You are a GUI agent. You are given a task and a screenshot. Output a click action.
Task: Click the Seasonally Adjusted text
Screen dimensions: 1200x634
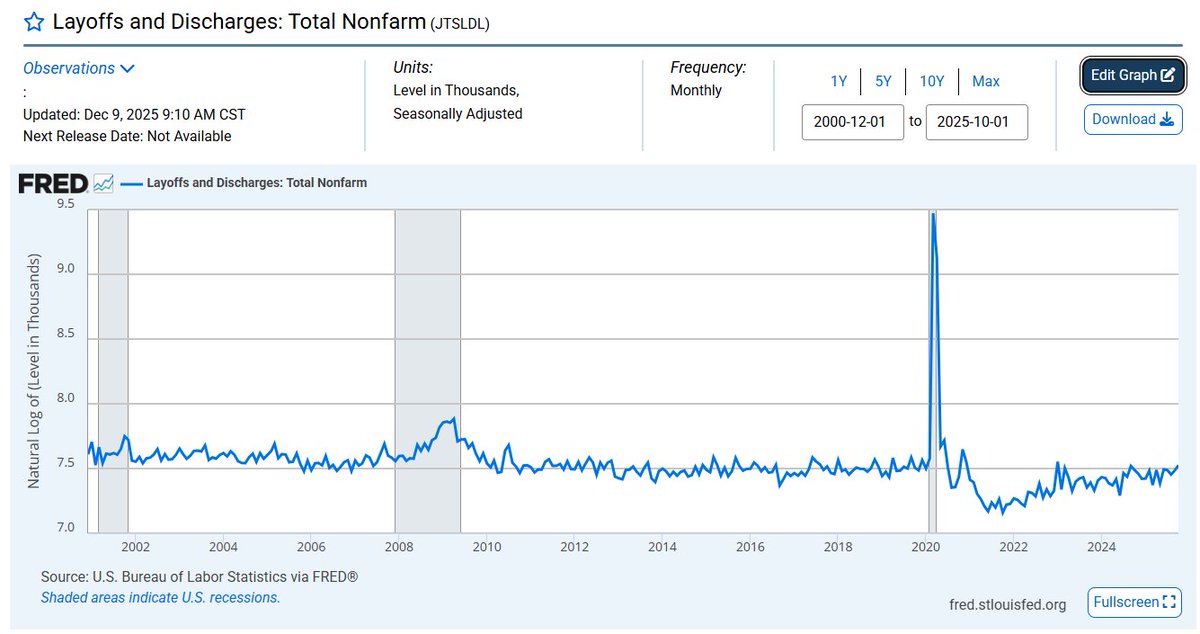[x=458, y=114]
